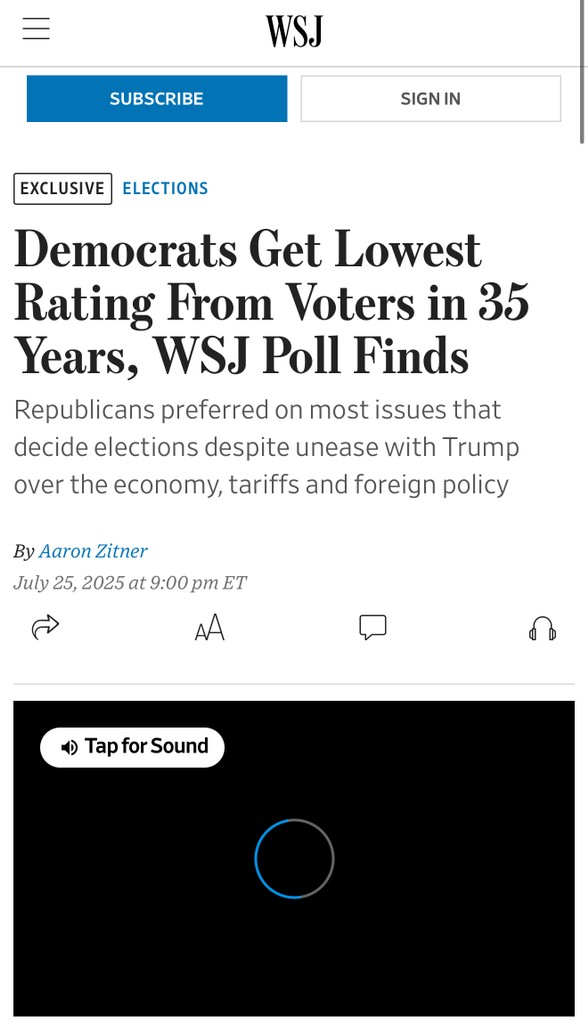Screen dimensions: 588x1024
Task: Click the Democrats Get Lowest Rating headline
Action: pos(271,302)
